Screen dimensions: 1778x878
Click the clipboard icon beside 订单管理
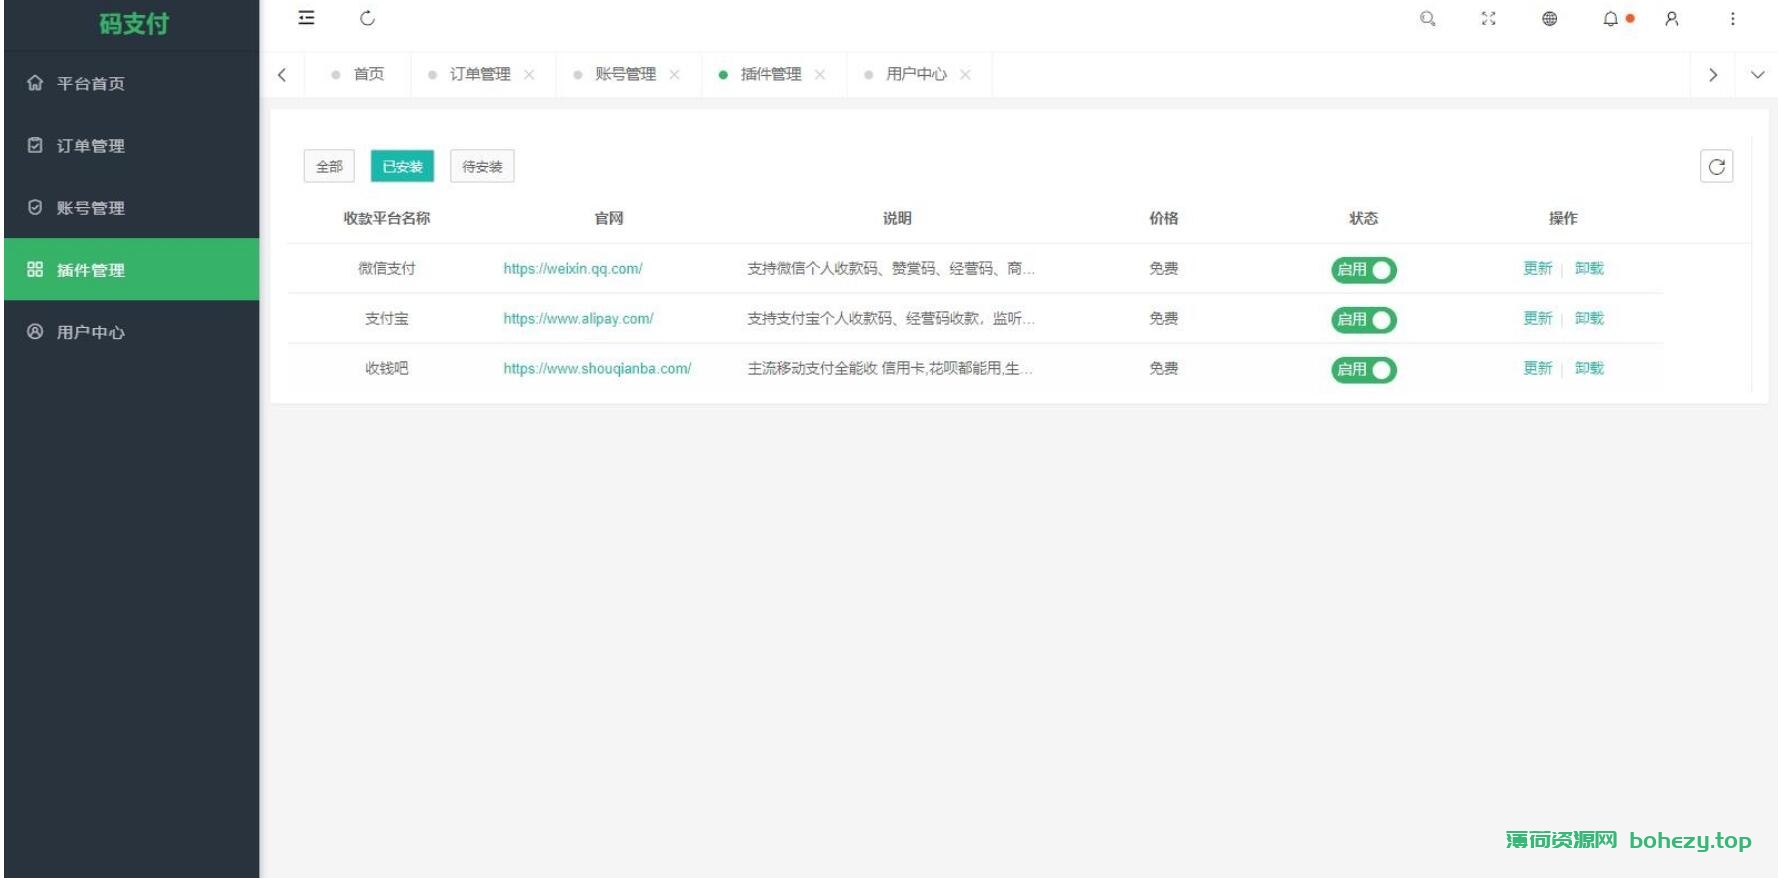tap(35, 145)
